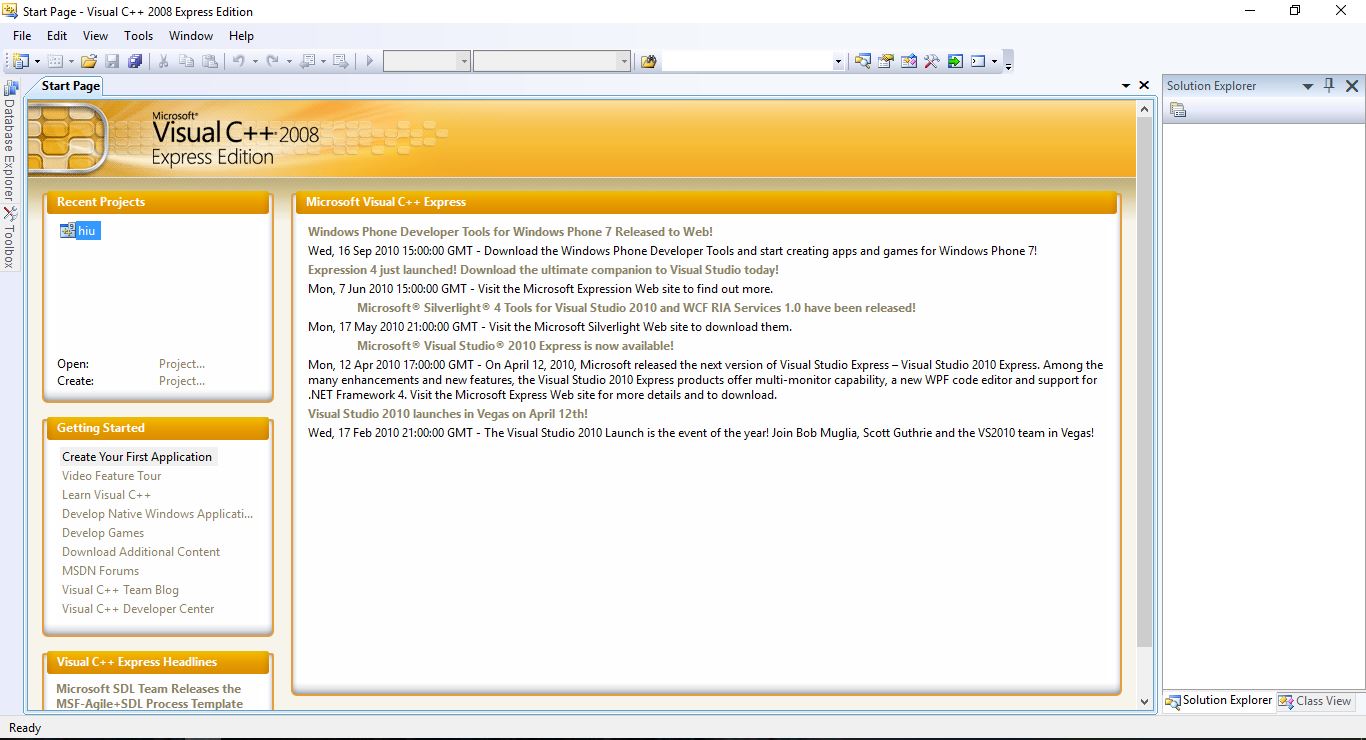Image resolution: width=1366 pixels, height=740 pixels.
Task: Expand the Add New Item dropdown arrow
Action: tap(70, 62)
